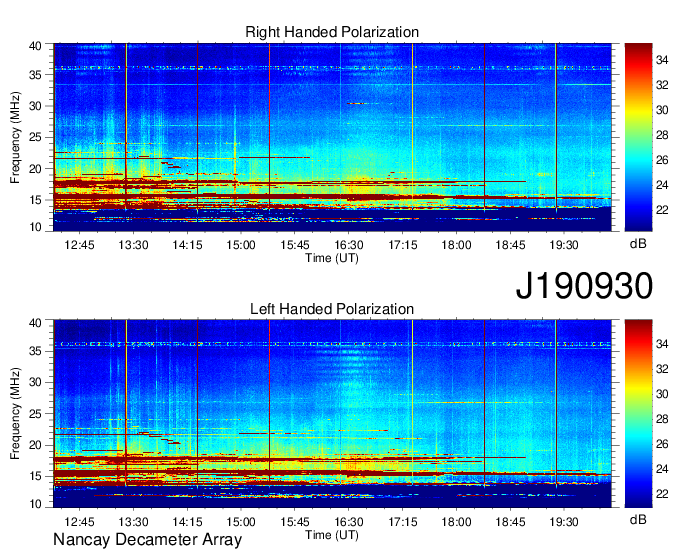
Task: Click the 19:30 tick of Right Handed plot
Action: 564,245
